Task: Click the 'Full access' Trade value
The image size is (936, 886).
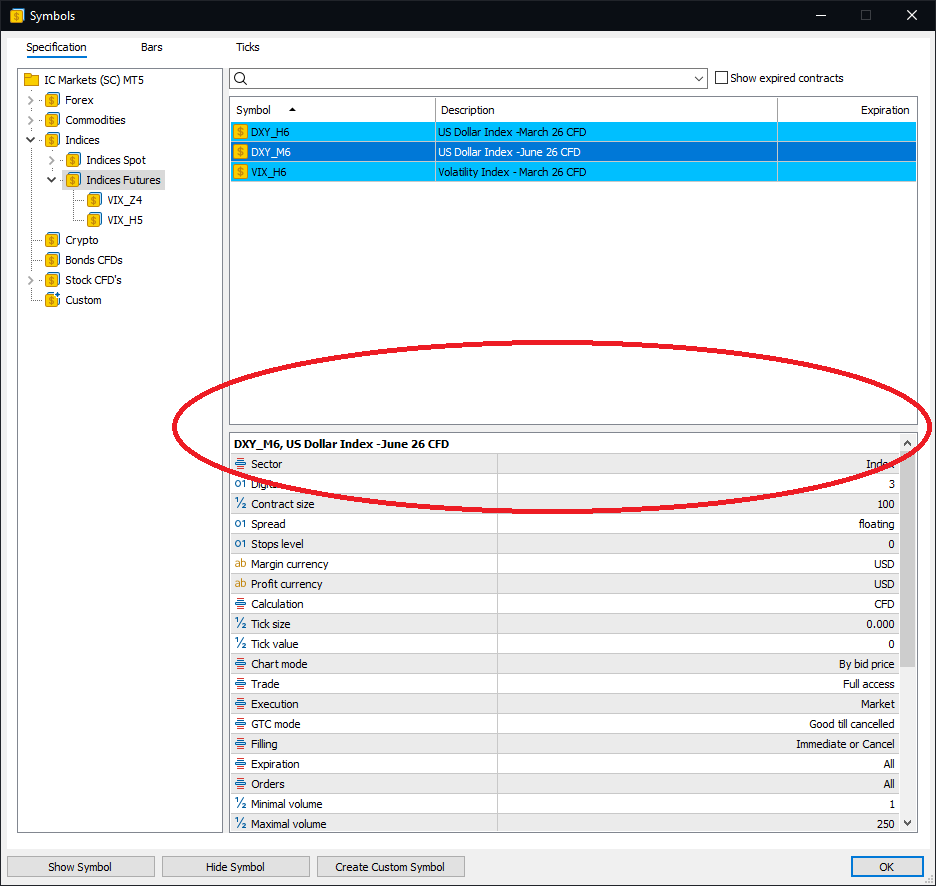Action: [869, 684]
